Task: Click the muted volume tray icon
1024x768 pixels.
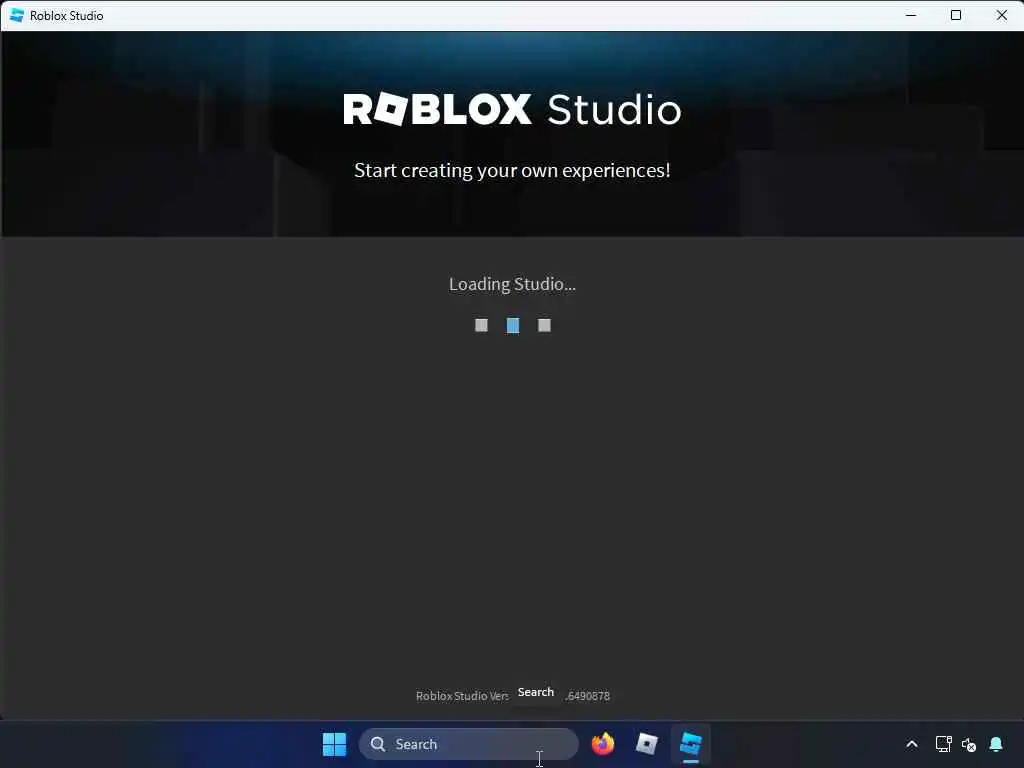Action: click(x=969, y=744)
